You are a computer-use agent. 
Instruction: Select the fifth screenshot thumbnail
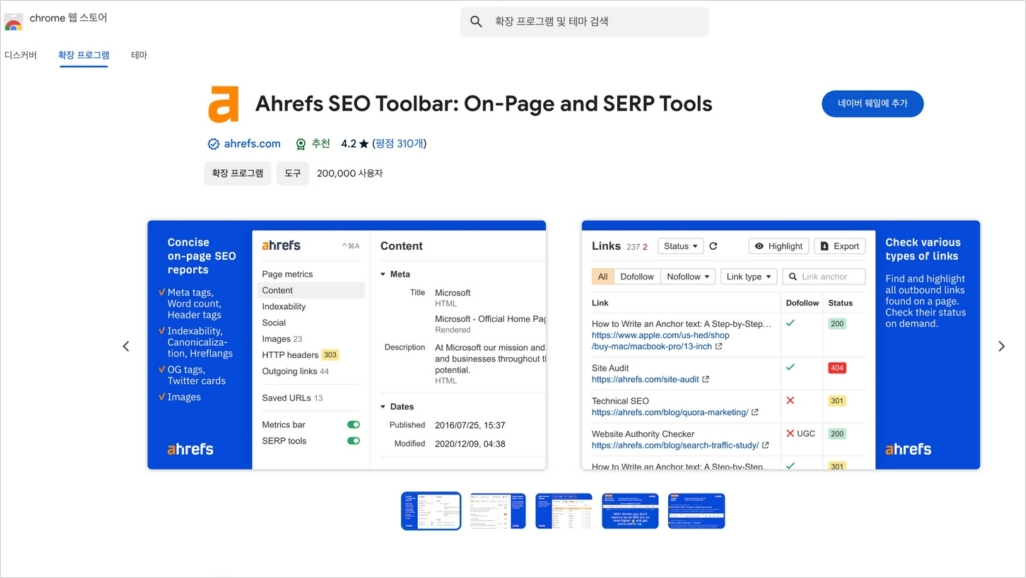(696, 511)
